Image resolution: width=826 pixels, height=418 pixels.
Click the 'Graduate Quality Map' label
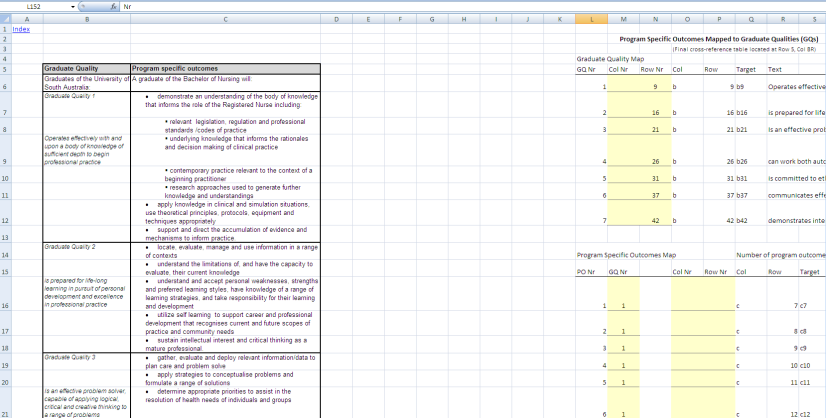610,59
